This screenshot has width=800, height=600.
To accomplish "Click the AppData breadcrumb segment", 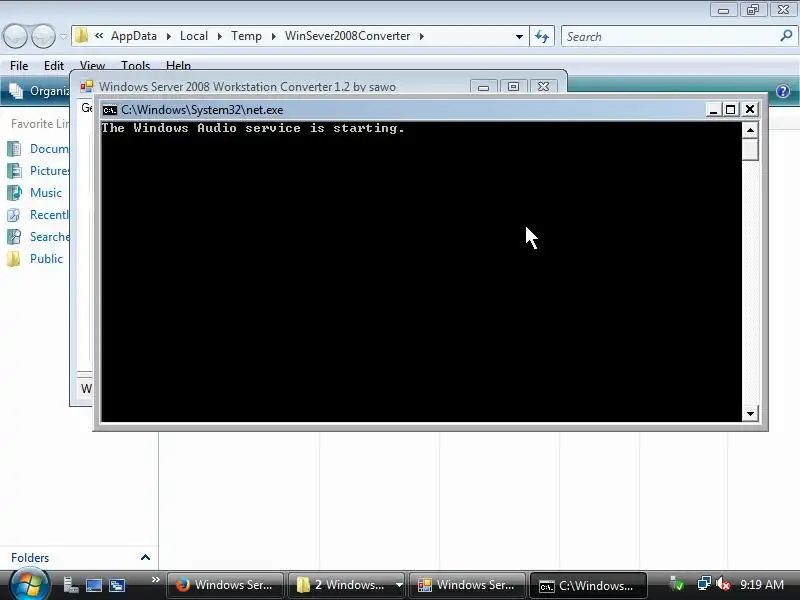I will [134, 36].
